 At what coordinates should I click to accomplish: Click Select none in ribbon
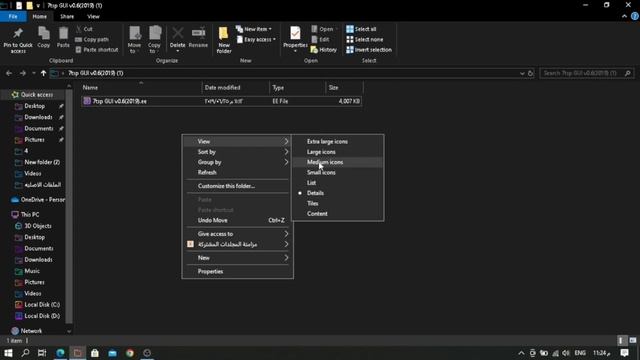(x=364, y=40)
